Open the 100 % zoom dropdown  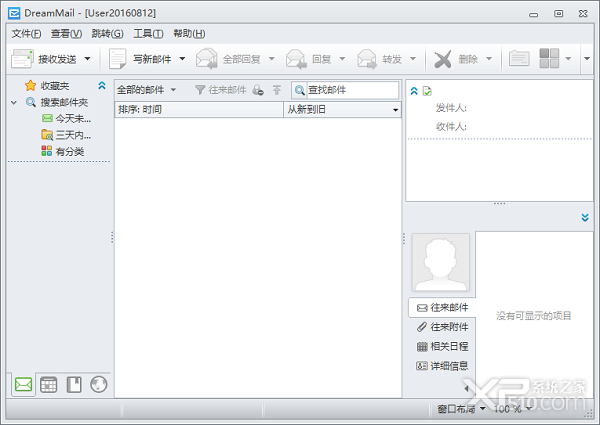[512, 409]
